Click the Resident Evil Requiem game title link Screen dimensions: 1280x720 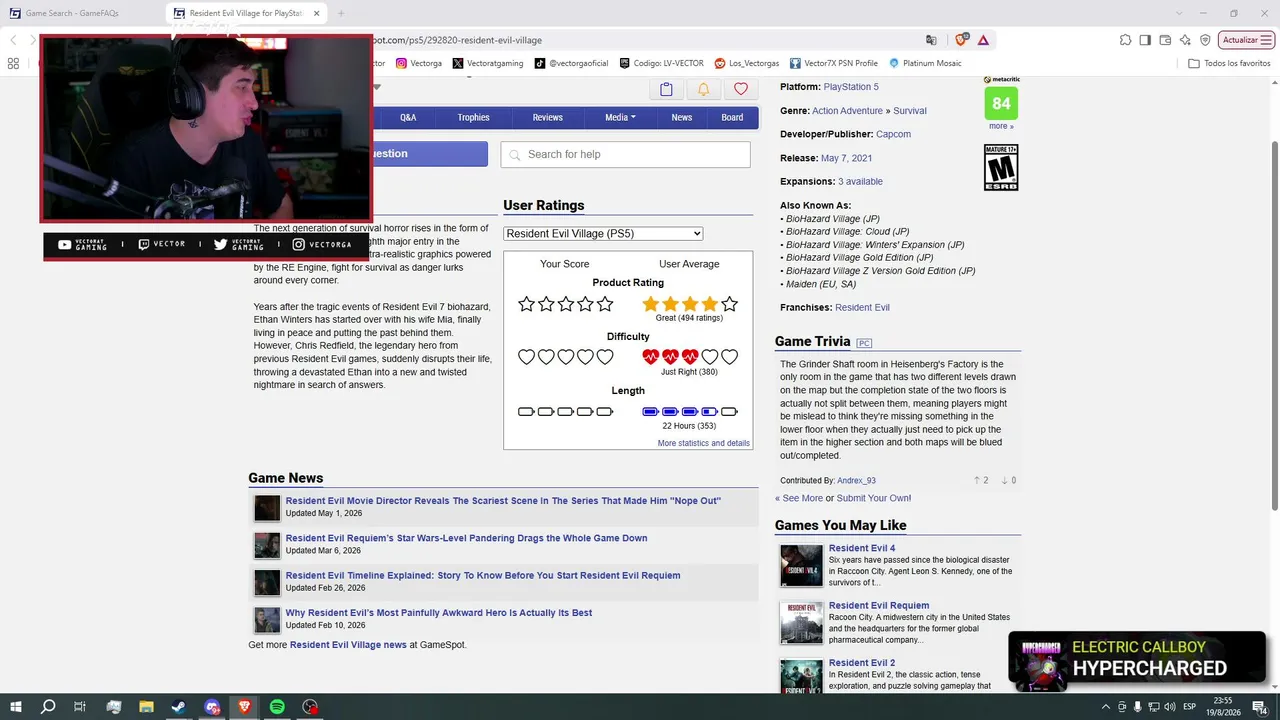click(x=879, y=605)
